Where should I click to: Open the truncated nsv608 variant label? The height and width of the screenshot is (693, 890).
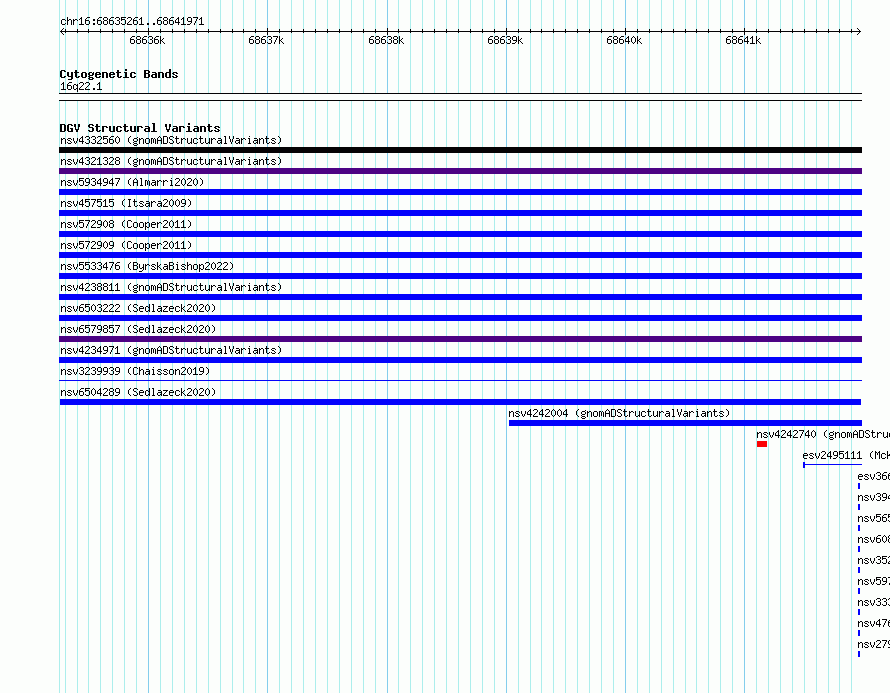tap(874, 539)
